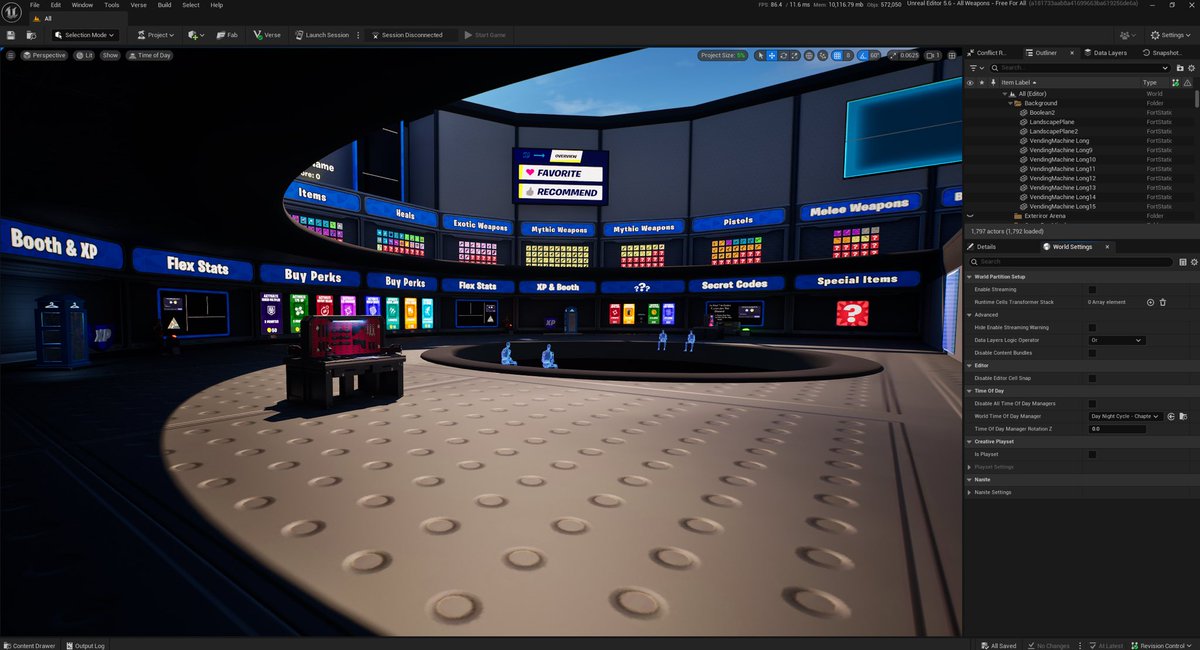The width and height of the screenshot is (1200, 650).
Task: Switch to Data Layers tab
Action: click(1105, 52)
